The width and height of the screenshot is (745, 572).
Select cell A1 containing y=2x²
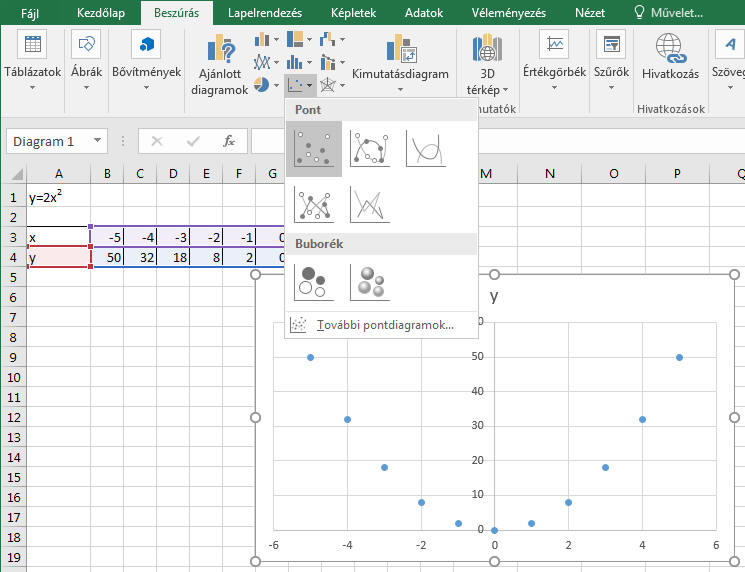(x=59, y=197)
